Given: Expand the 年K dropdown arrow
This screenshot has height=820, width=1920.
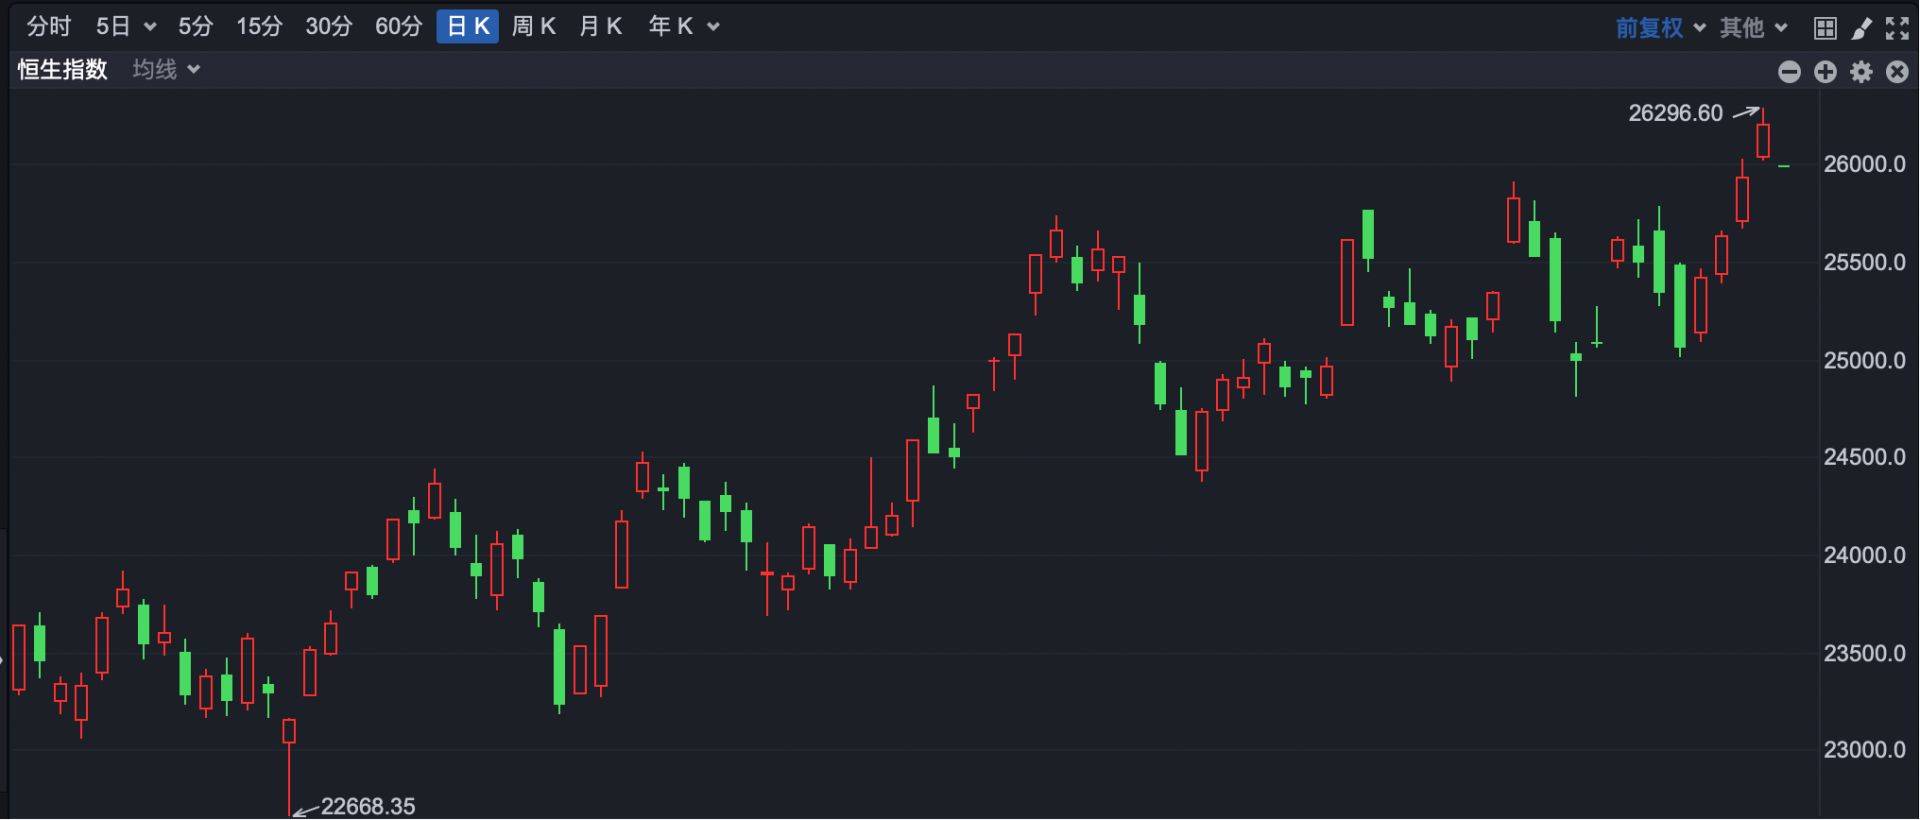Looking at the screenshot, I should 713,27.
